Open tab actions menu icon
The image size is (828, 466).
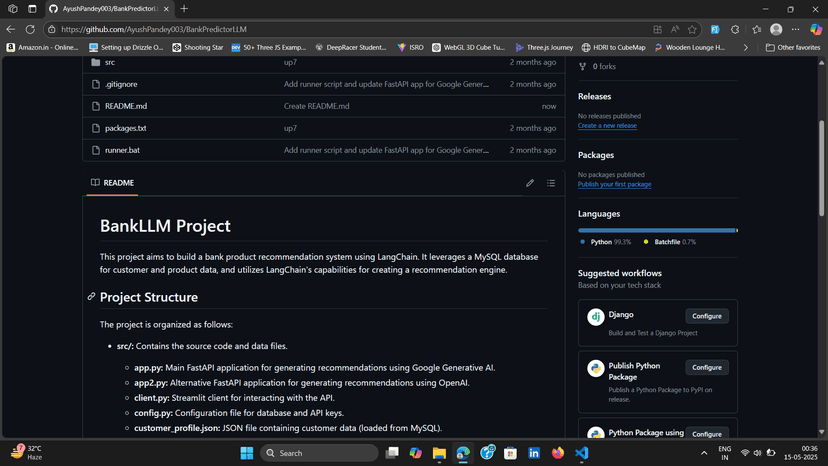click(32, 8)
